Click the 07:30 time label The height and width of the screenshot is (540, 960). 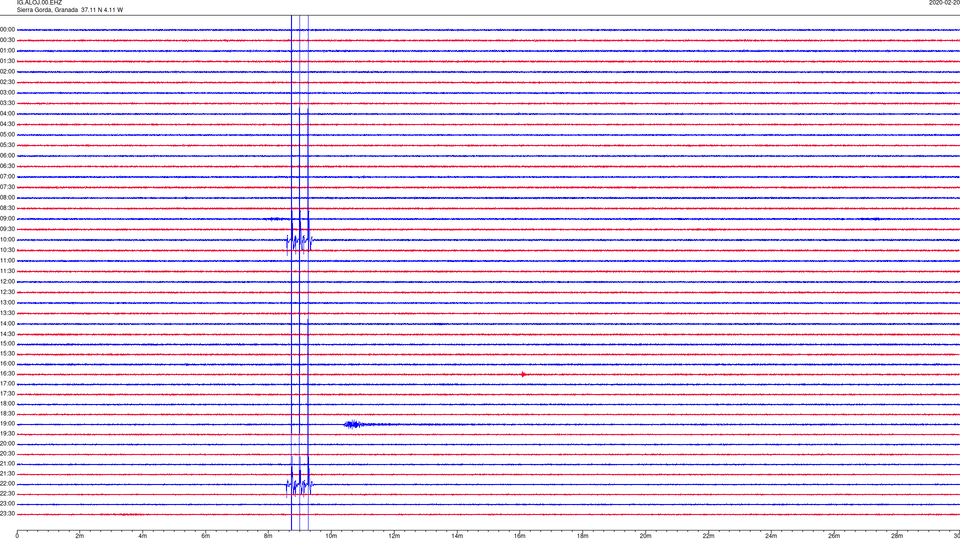click(7, 187)
